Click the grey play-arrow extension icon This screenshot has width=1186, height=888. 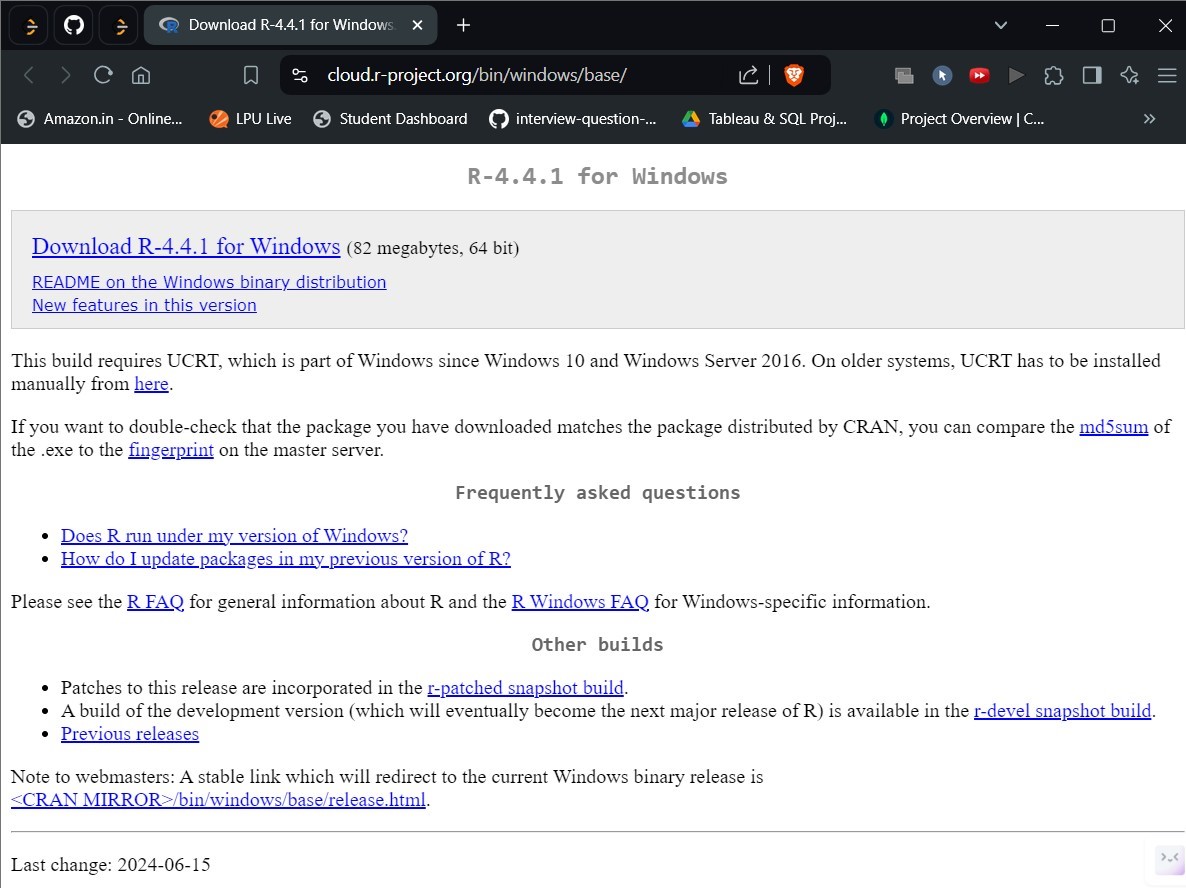pos(1017,75)
